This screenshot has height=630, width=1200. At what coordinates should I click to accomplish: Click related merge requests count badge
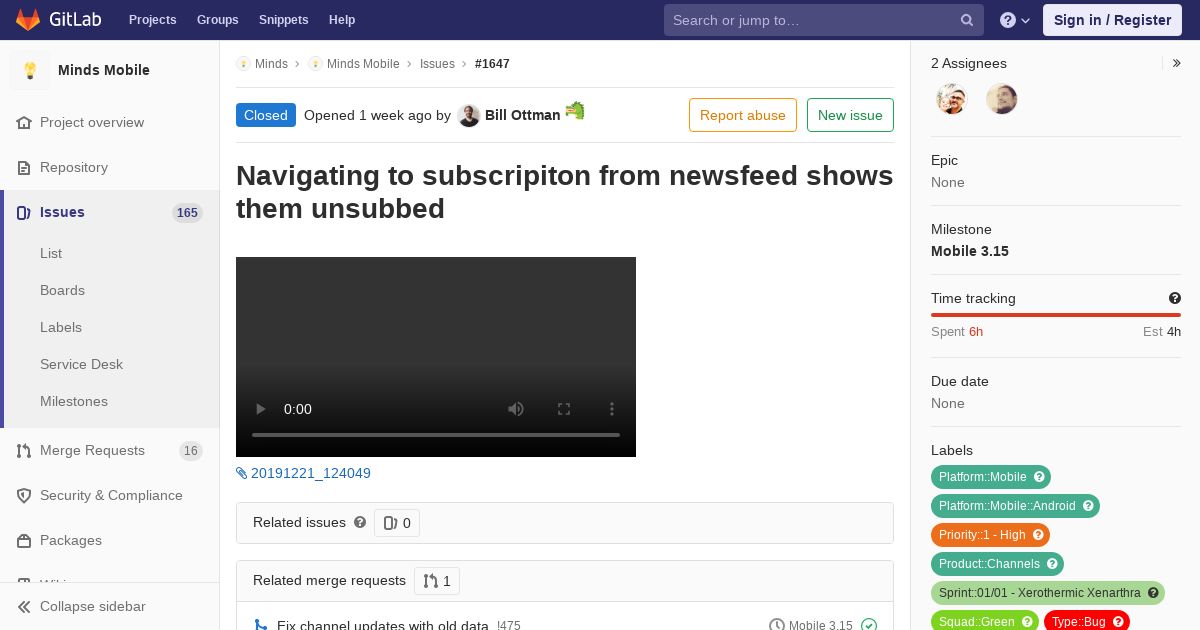[437, 581]
